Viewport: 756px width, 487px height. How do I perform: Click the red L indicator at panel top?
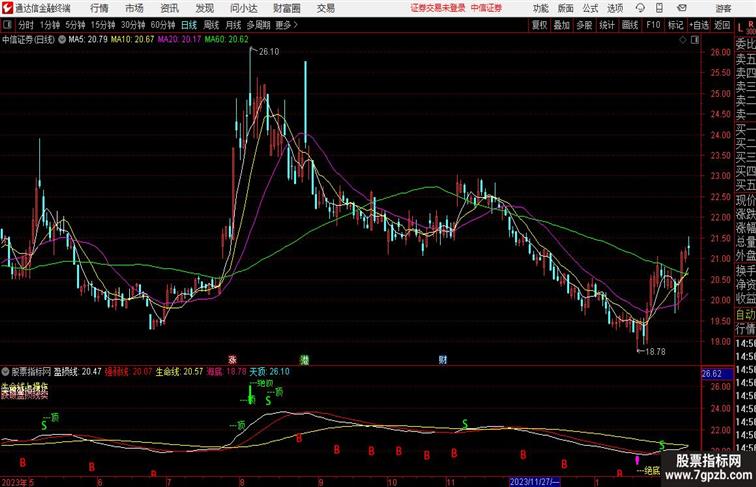point(740,27)
